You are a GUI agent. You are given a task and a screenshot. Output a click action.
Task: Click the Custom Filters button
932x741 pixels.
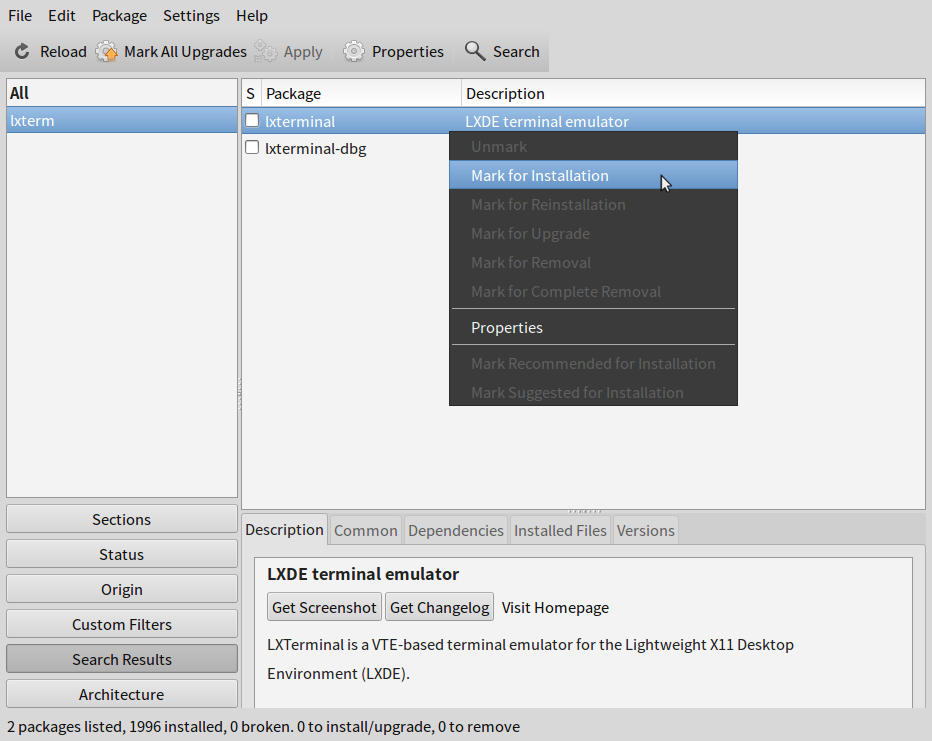[x=122, y=625]
